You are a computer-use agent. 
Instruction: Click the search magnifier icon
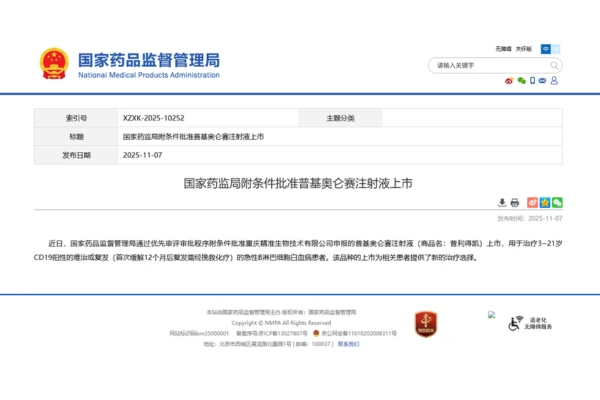point(555,65)
